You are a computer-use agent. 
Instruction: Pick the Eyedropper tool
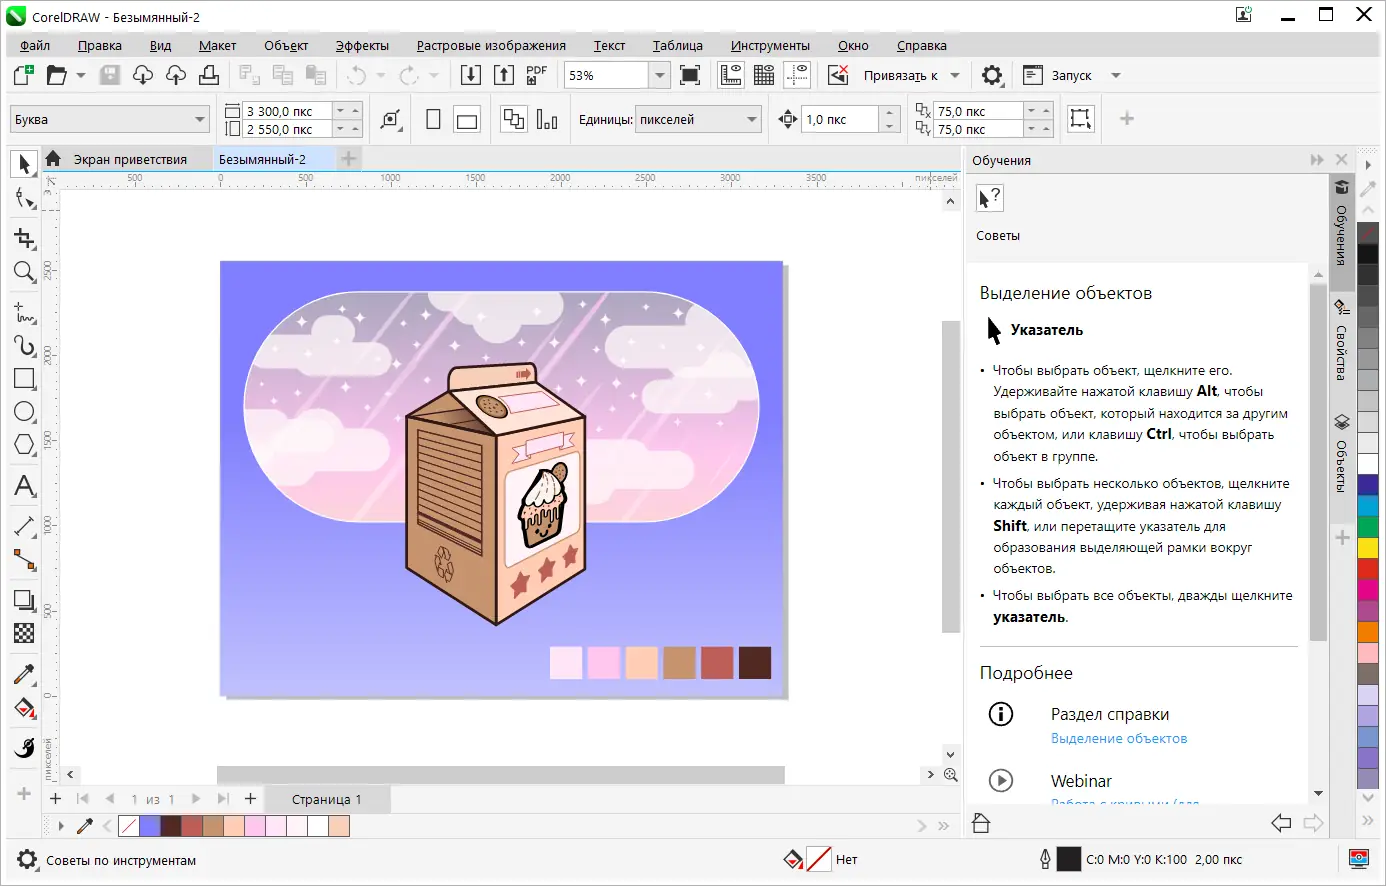coord(24,674)
